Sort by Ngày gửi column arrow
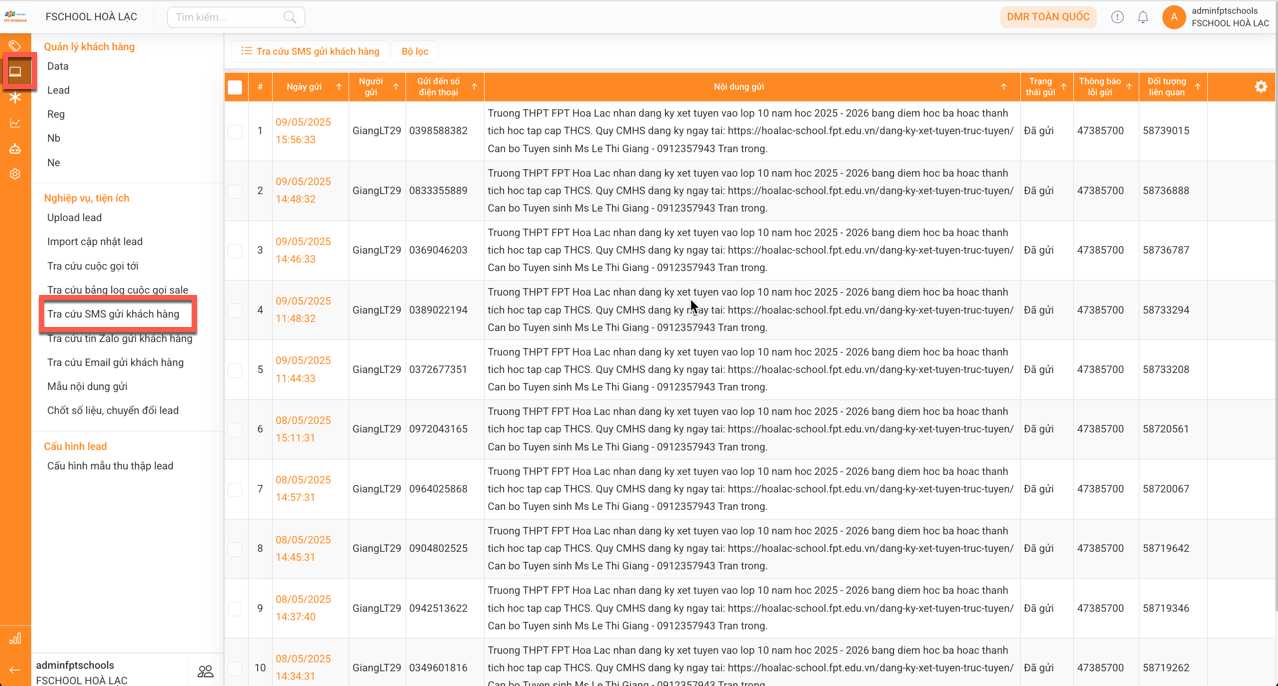 point(339,87)
